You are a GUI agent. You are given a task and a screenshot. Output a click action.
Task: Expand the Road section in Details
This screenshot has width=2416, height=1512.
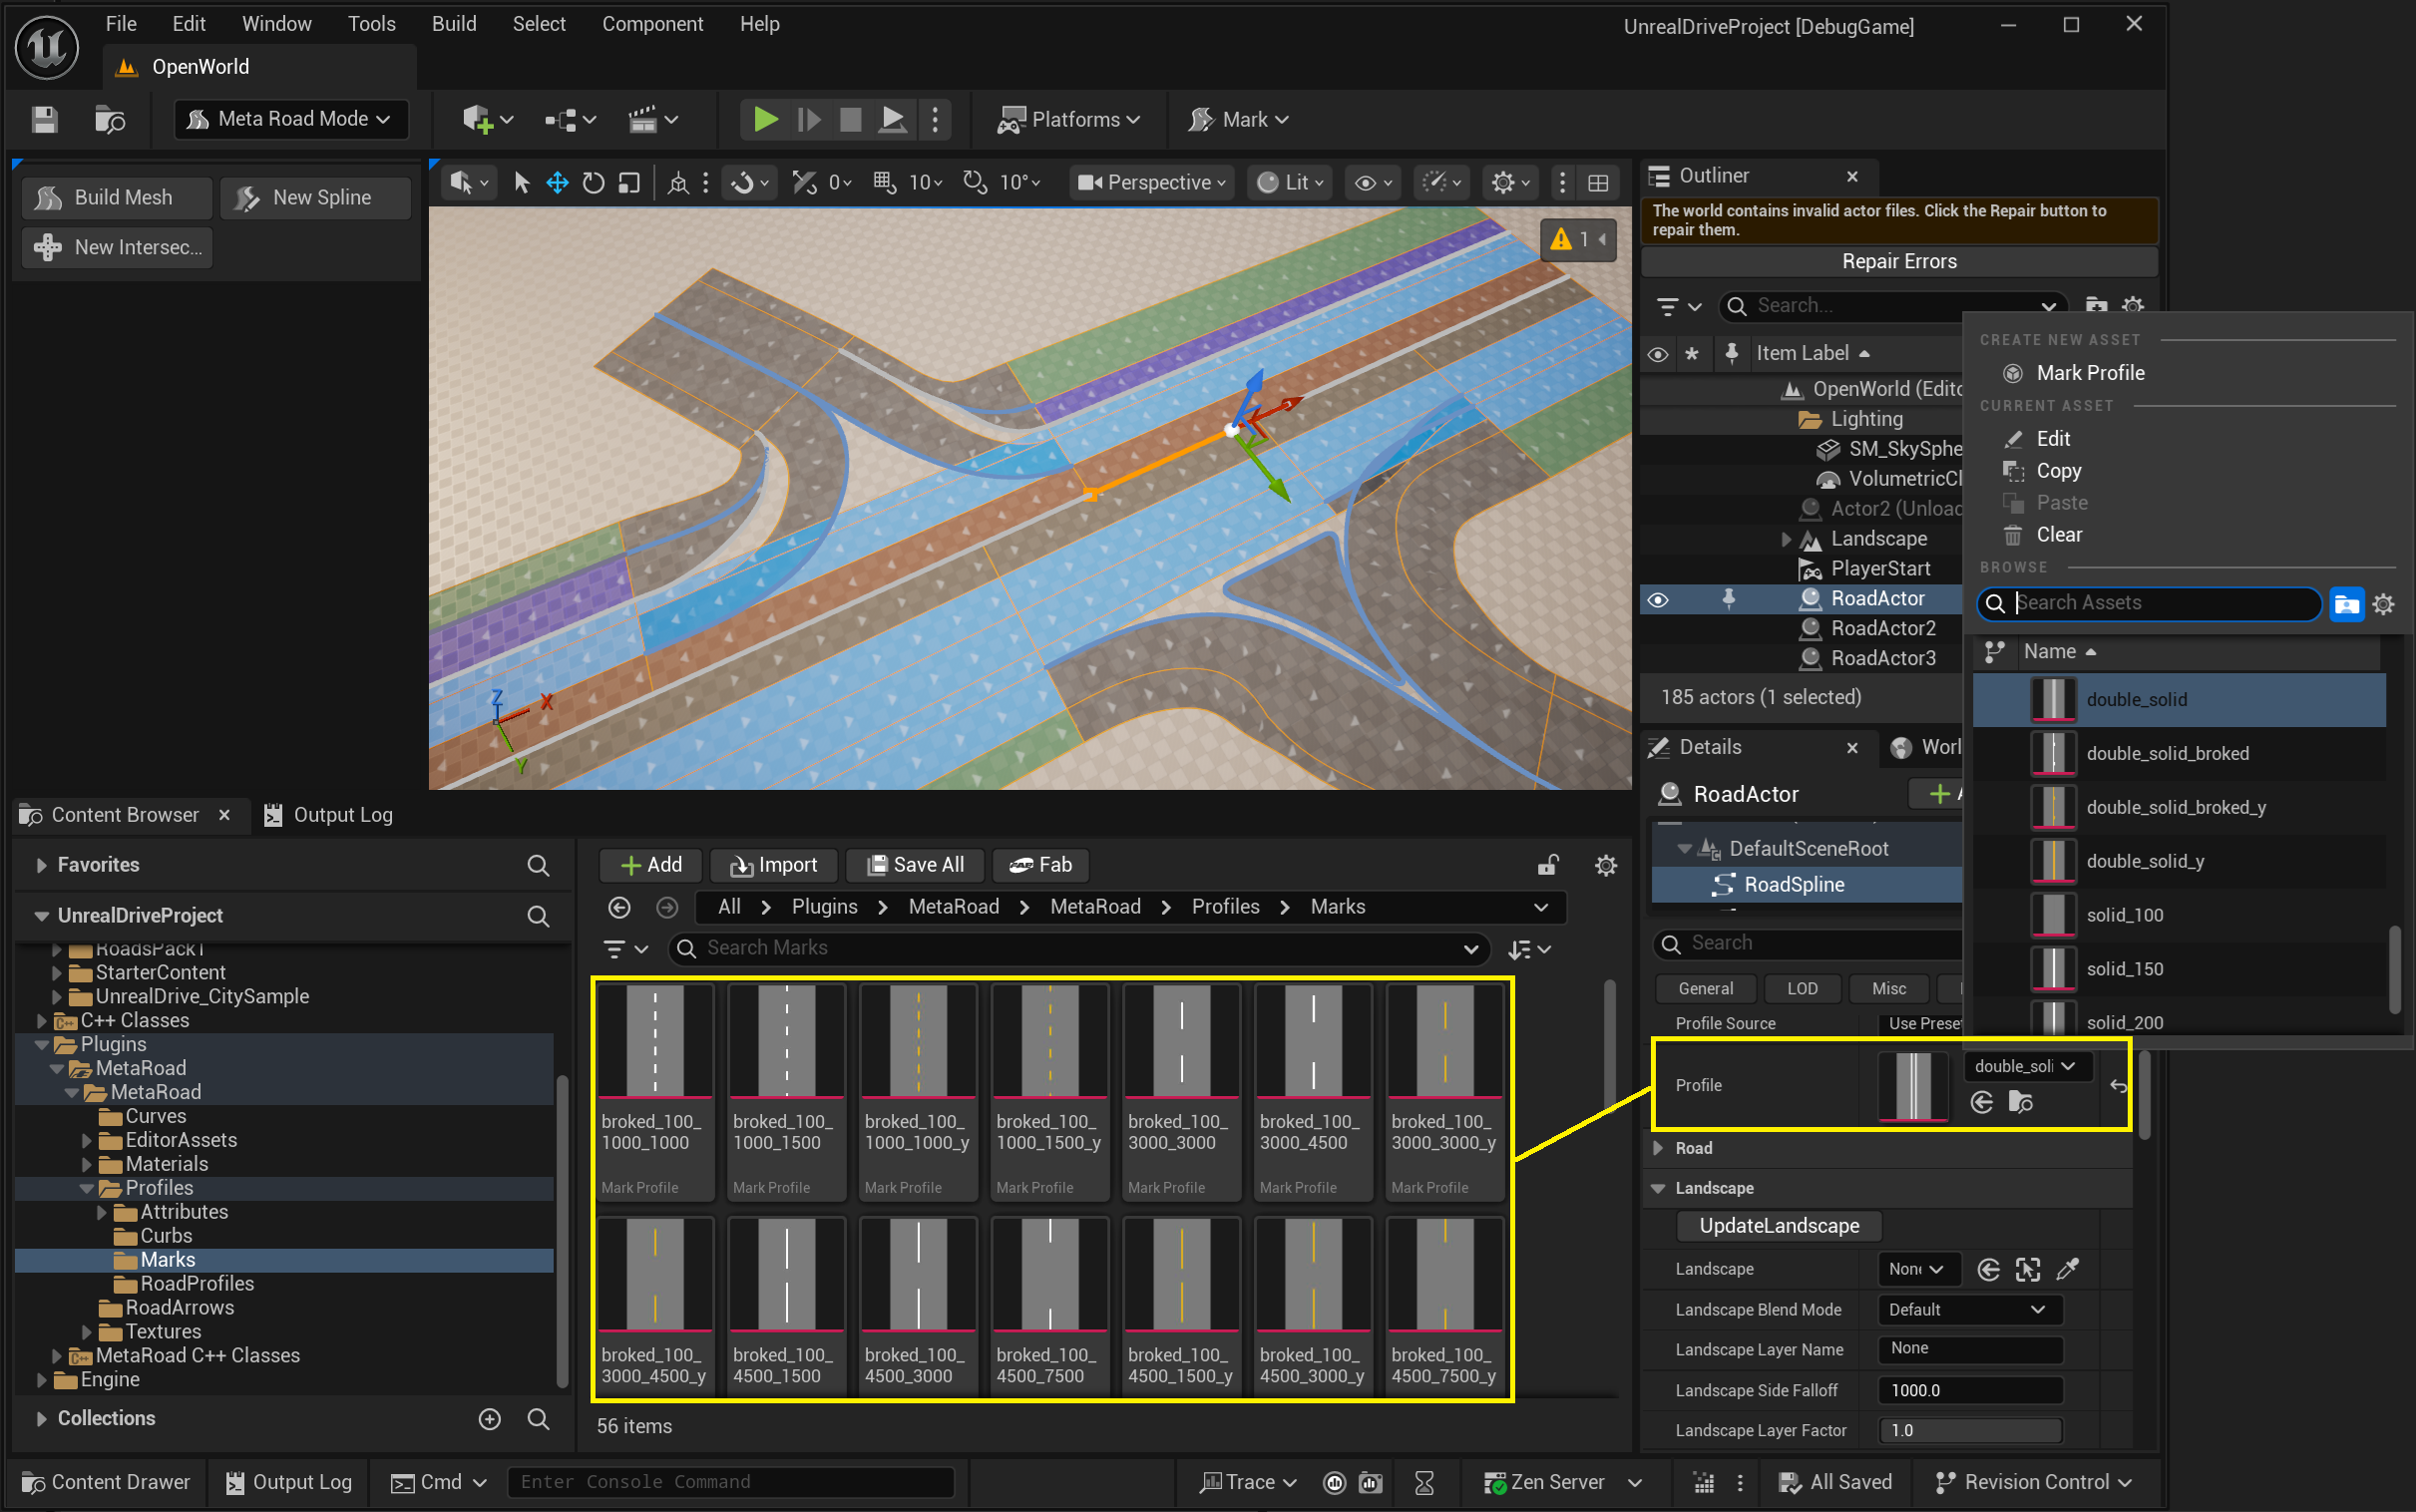coord(1658,1148)
